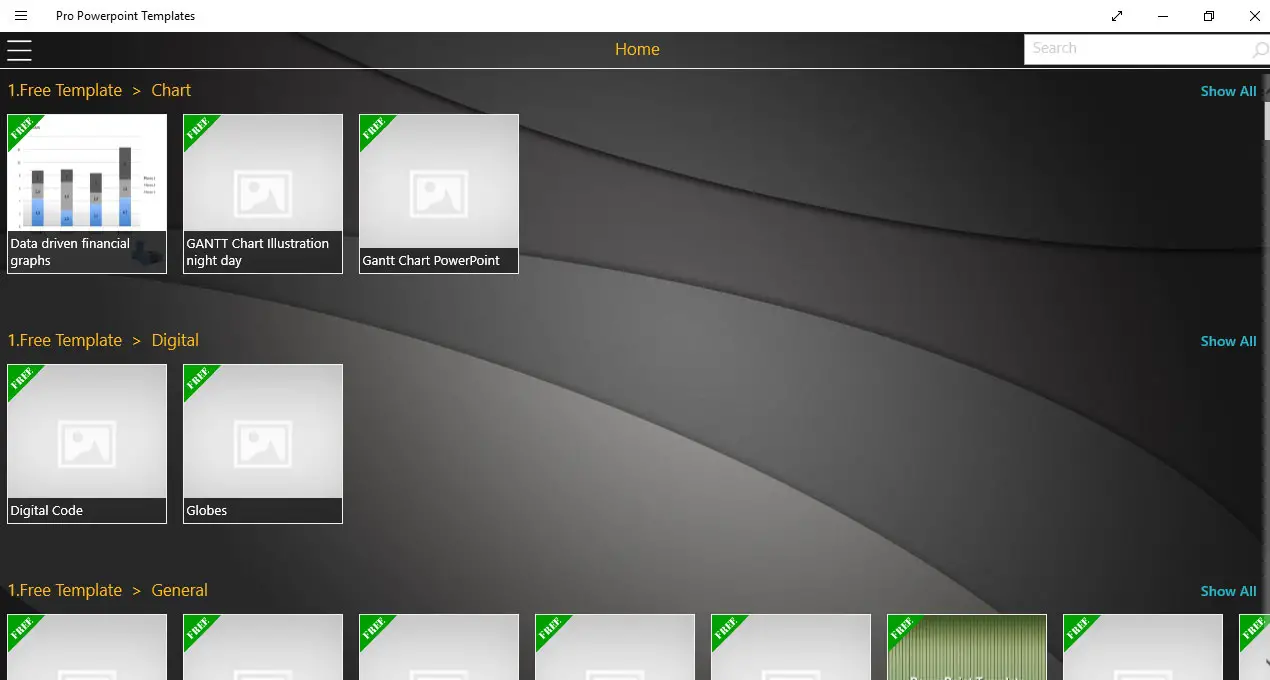Open Data driven financial graphs template
The width and height of the screenshot is (1270, 680).
[87, 194]
